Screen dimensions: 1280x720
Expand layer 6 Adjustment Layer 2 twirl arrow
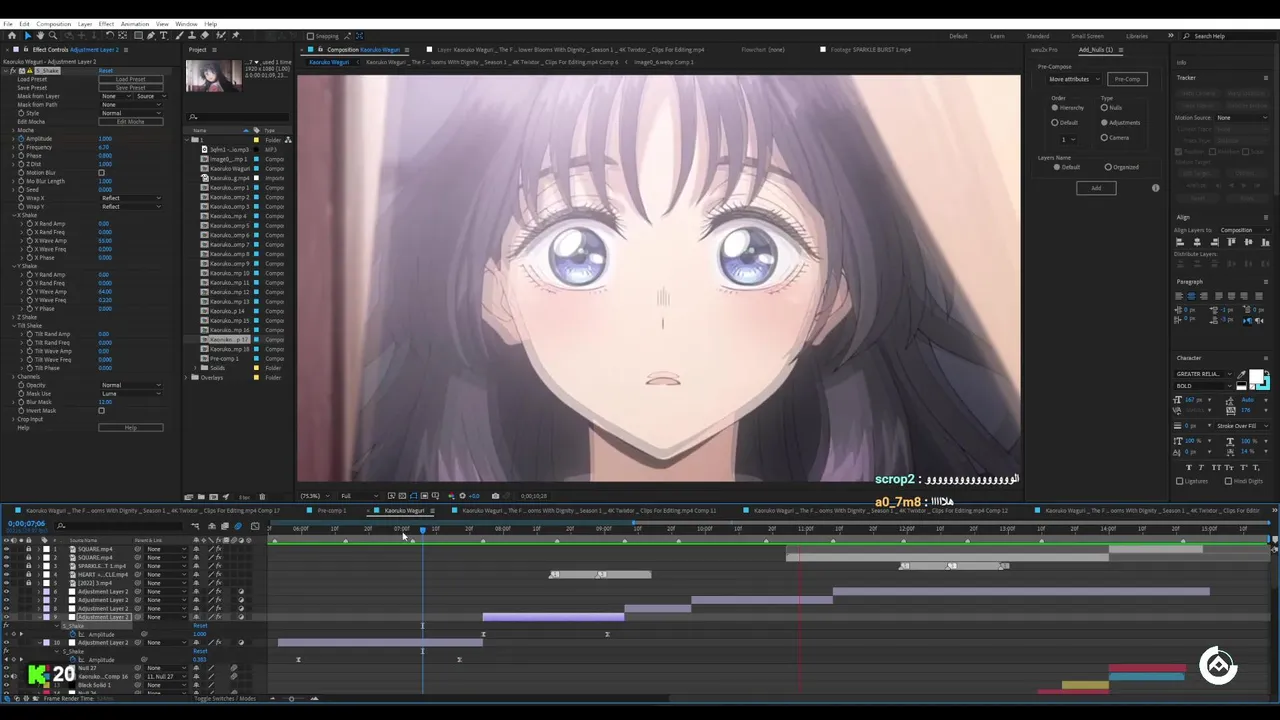tap(39, 592)
